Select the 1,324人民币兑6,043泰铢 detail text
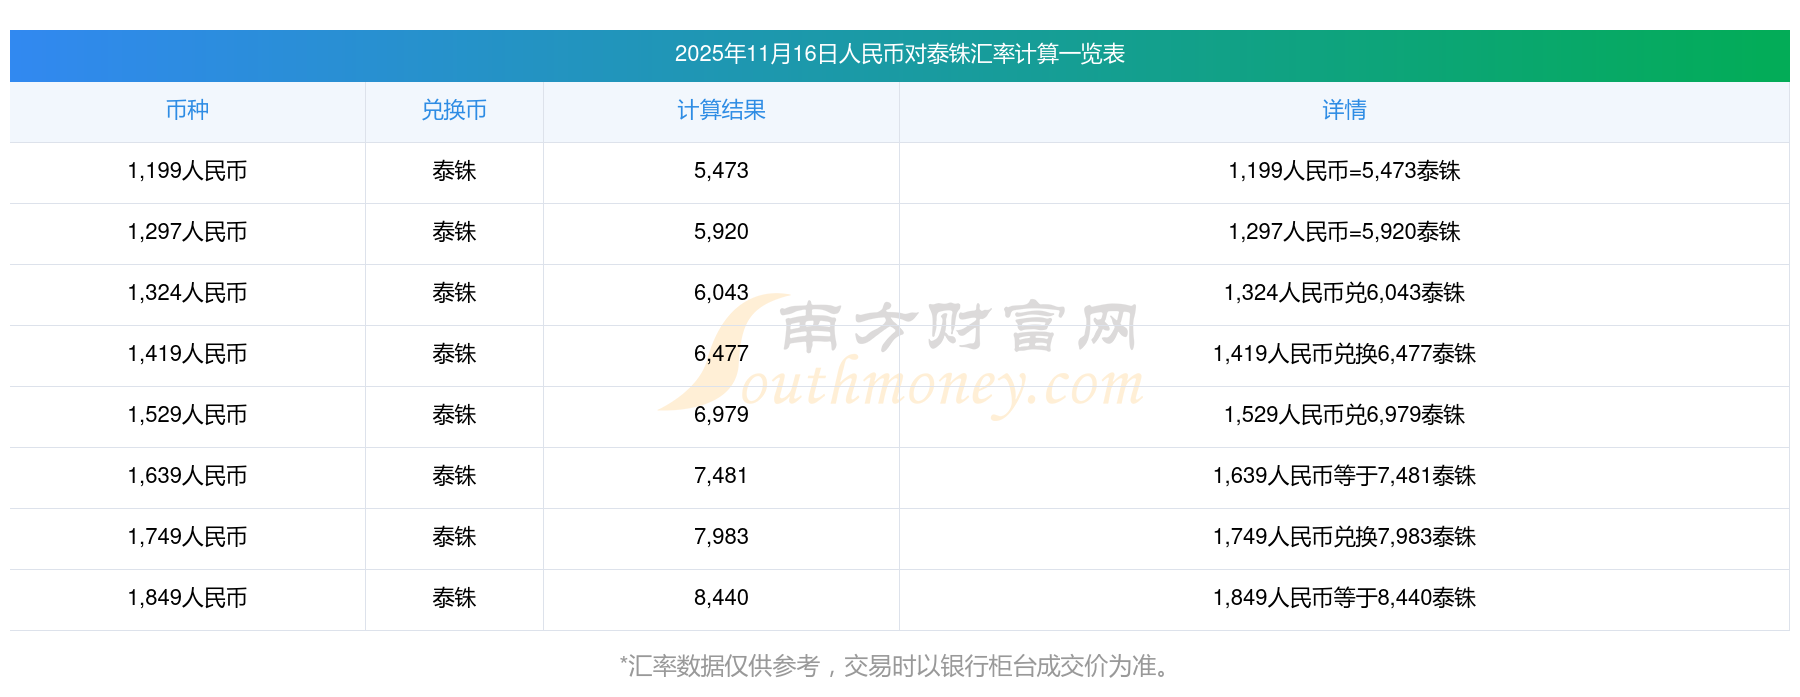Viewport: 1800px width, 697px height. coord(1344,293)
